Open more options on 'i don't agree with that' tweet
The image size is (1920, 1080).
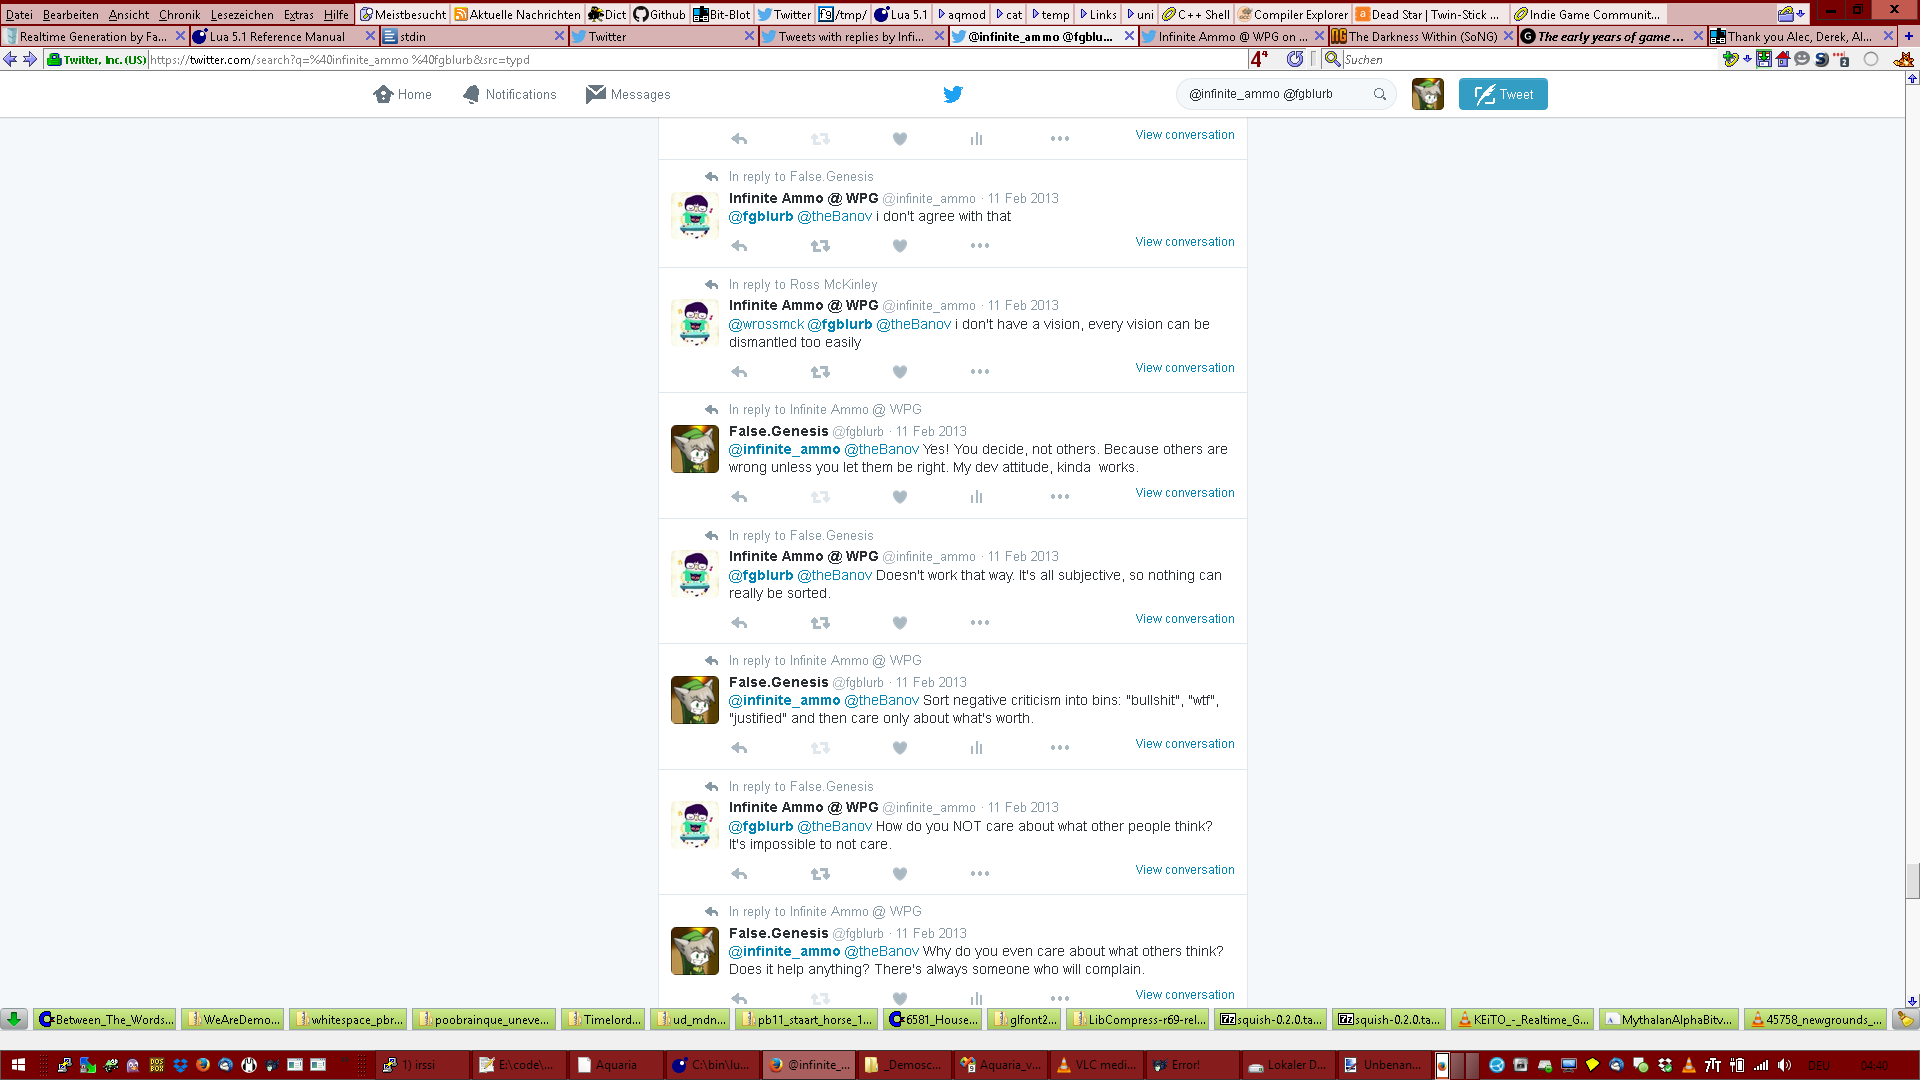(979, 246)
